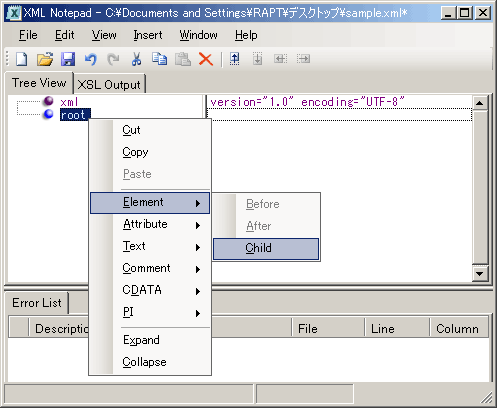Click the empty root value field
This screenshot has height=408, width=497.
[339, 115]
